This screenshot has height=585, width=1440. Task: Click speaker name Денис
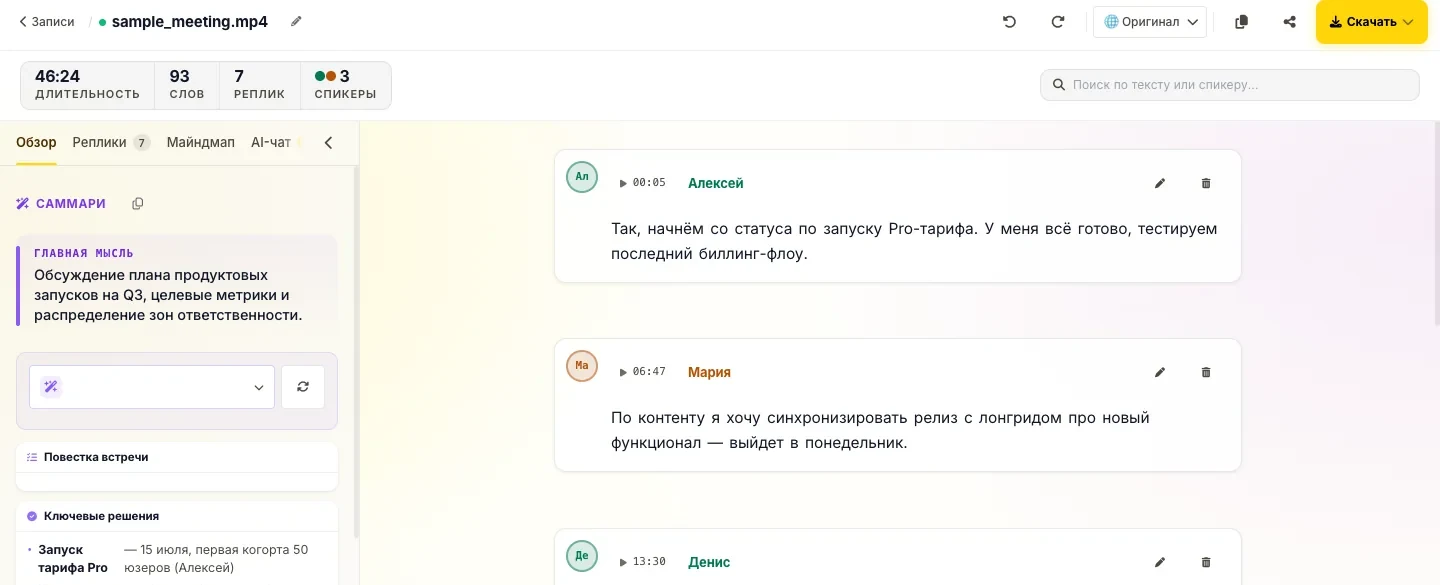pos(709,562)
